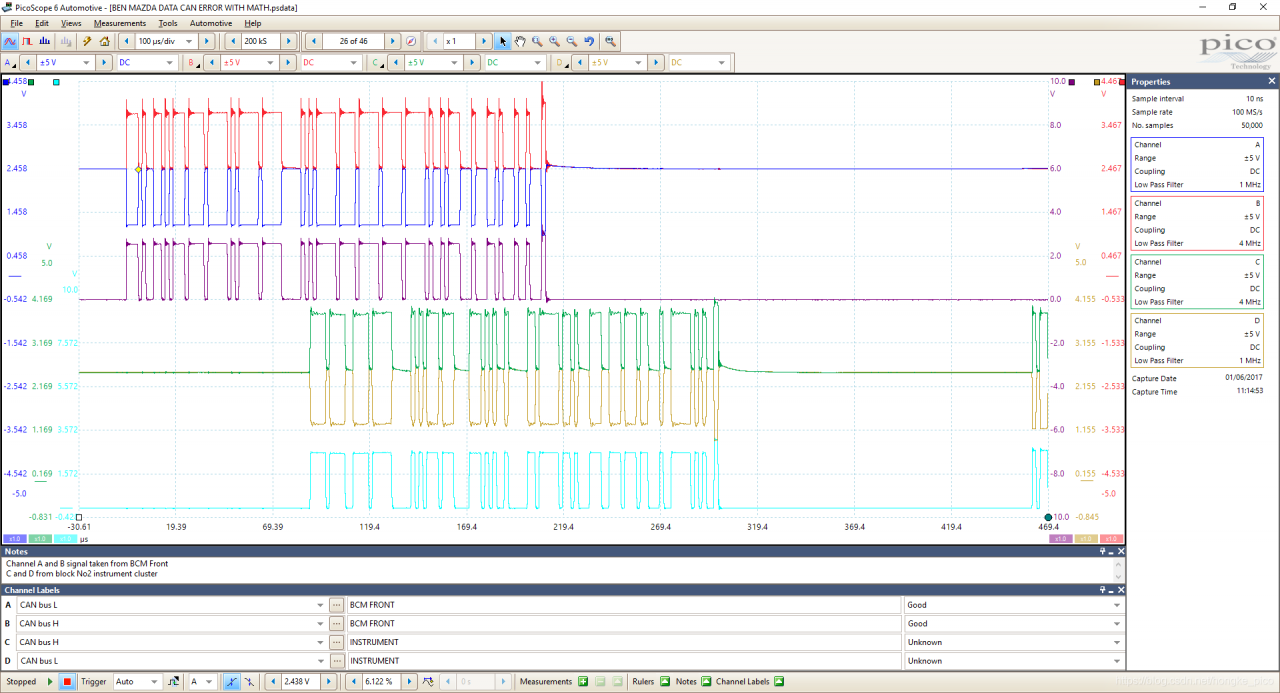Click the Auto setup lightning icon

pos(87,41)
